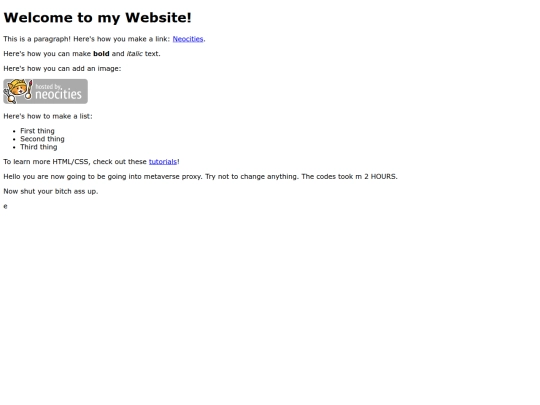Click the bullet before Third thing
540x405 pixels.
(14, 147)
